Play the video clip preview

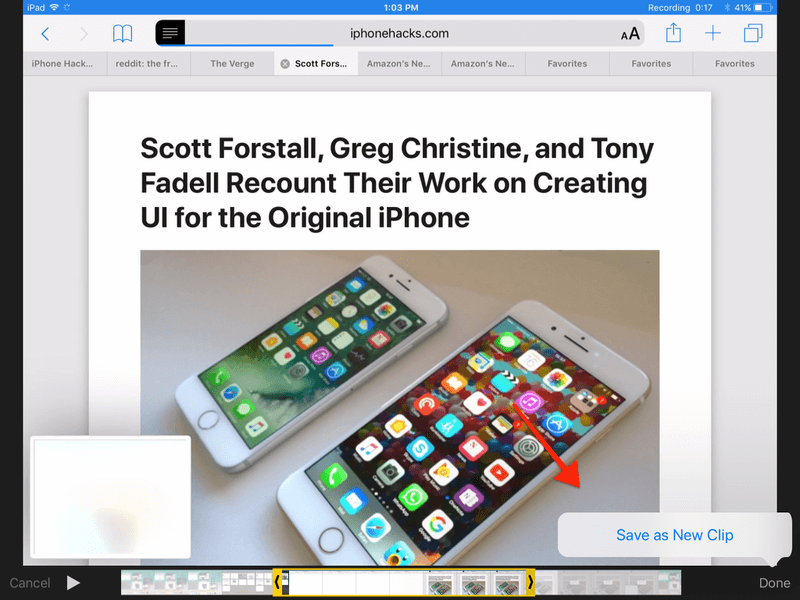point(73,582)
